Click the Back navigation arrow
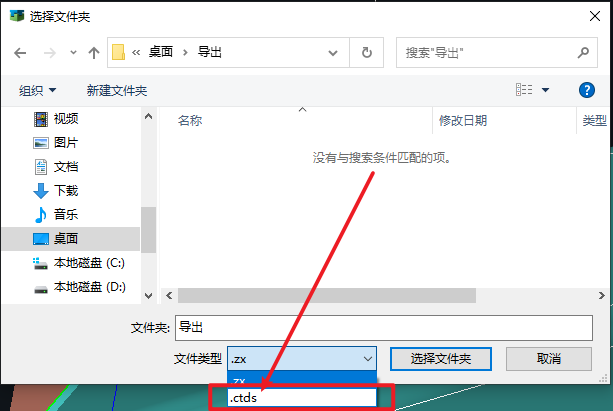Viewport: 613px width, 411px height. point(20,53)
